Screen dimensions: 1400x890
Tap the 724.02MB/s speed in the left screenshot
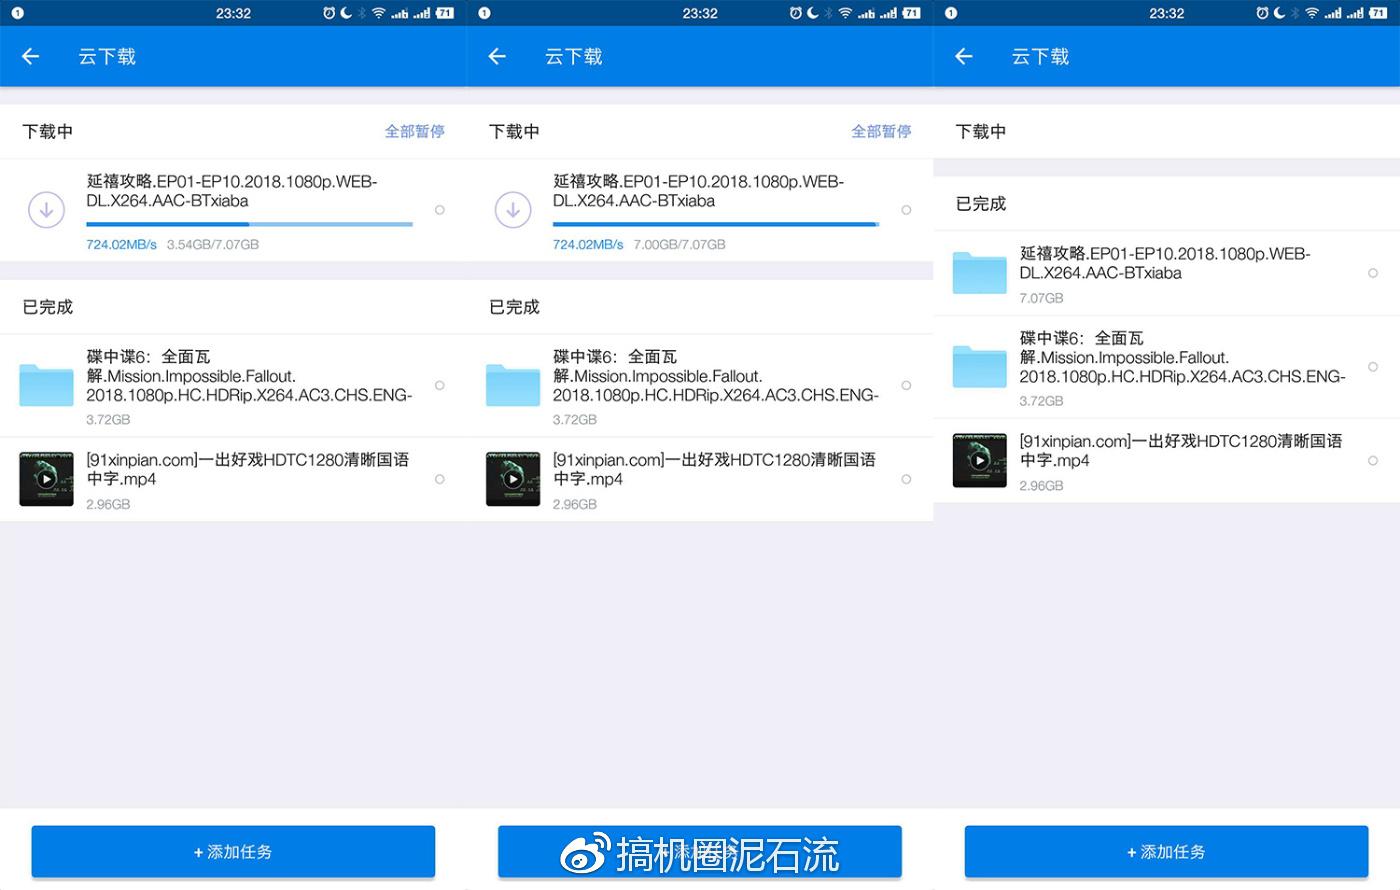tap(121, 245)
